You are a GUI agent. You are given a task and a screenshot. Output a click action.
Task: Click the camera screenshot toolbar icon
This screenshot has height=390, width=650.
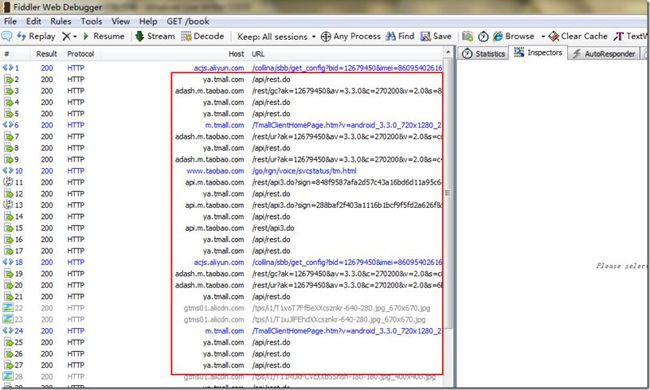(x=468, y=36)
